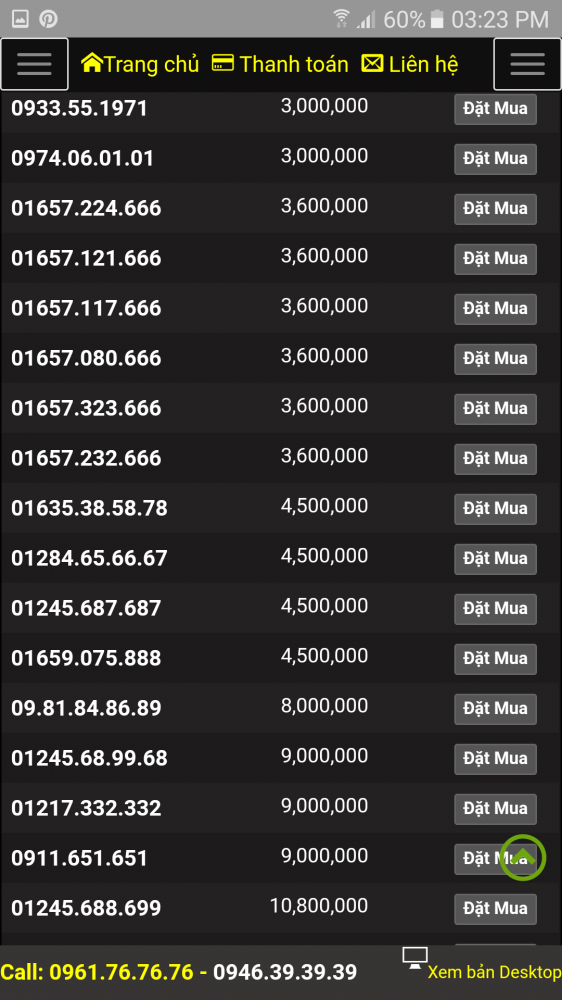
Task: Open the left hamburger menu
Action: tap(34, 64)
